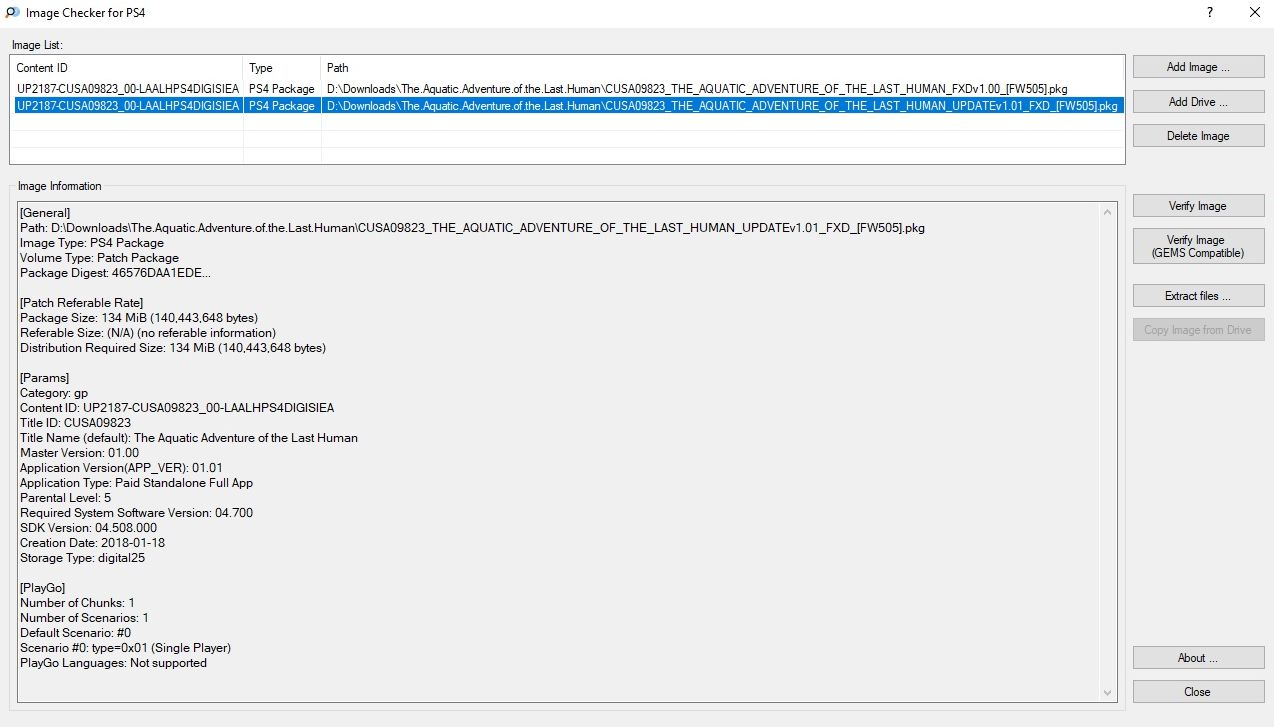Viewport: 1274px width, 727px height.
Task: Click the Title Name (default) line
Action: (x=189, y=438)
